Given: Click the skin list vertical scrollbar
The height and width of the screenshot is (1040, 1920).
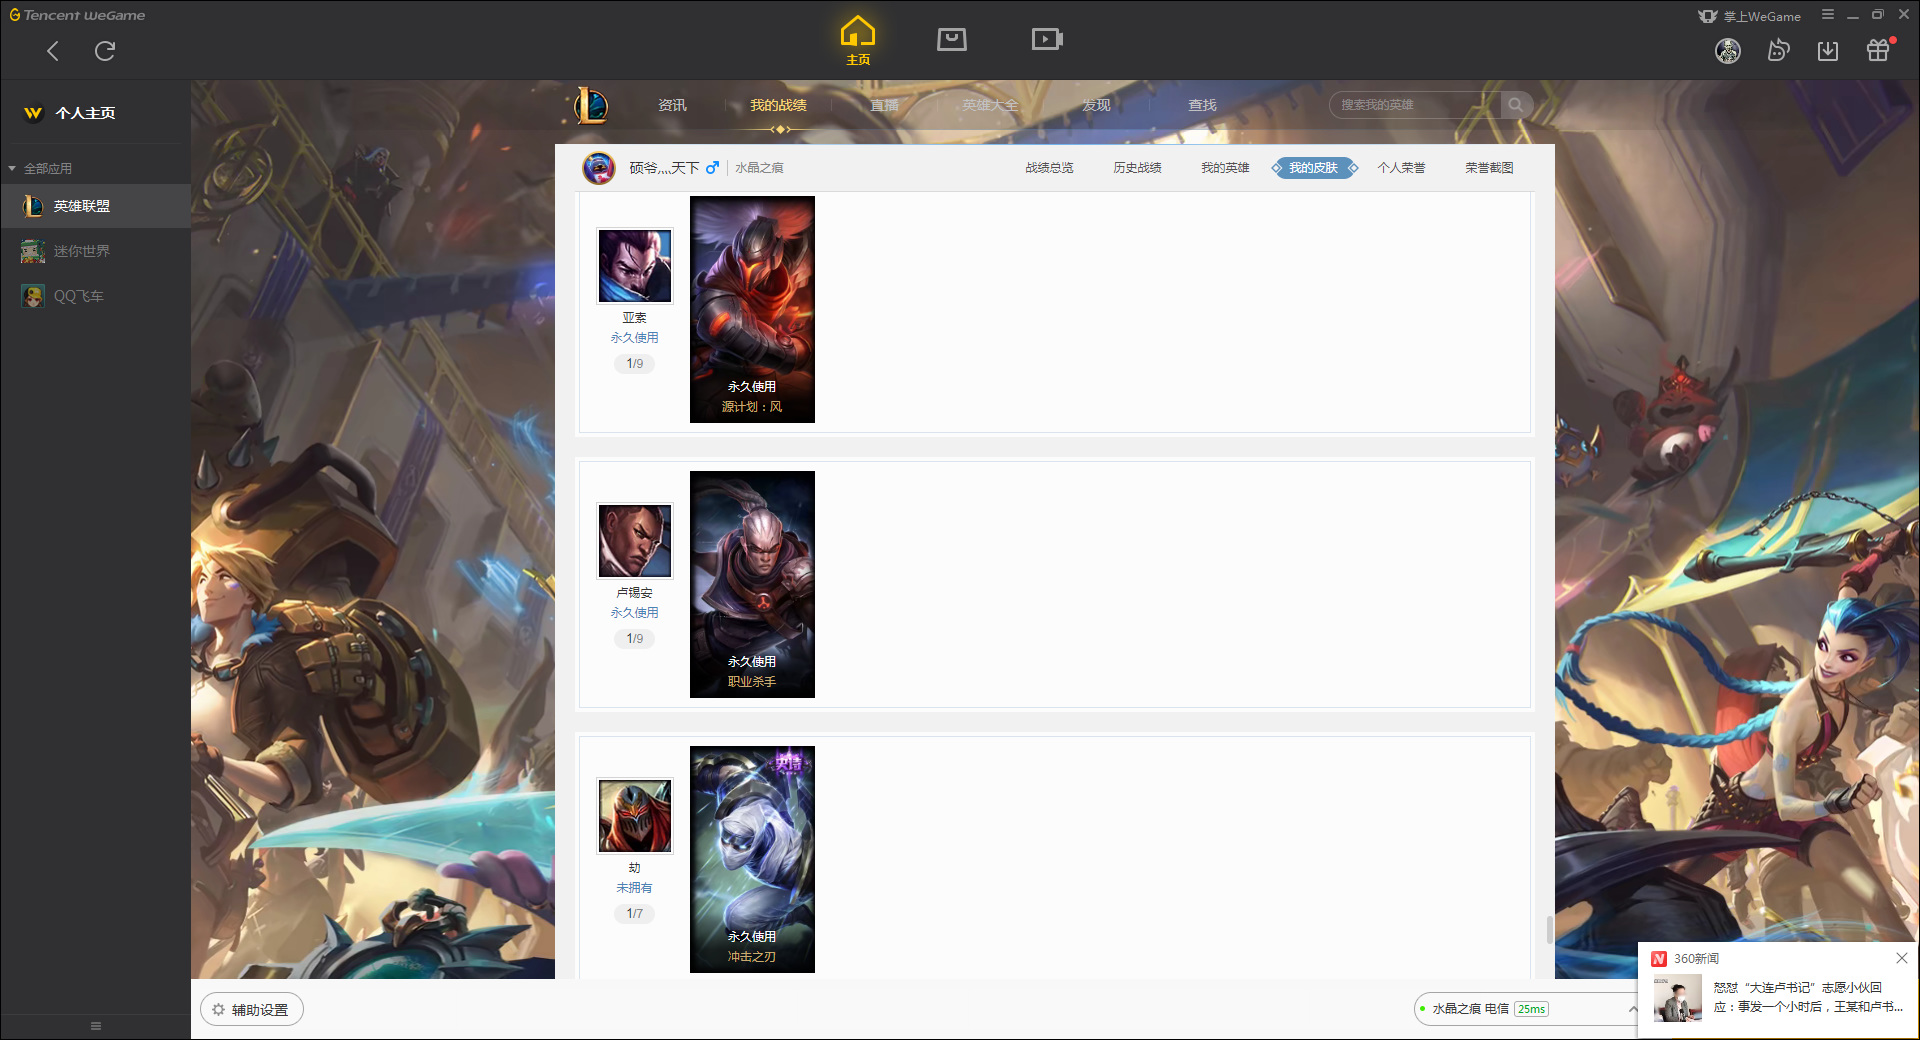Looking at the screenshot, I should click(x=1550, y=930).
